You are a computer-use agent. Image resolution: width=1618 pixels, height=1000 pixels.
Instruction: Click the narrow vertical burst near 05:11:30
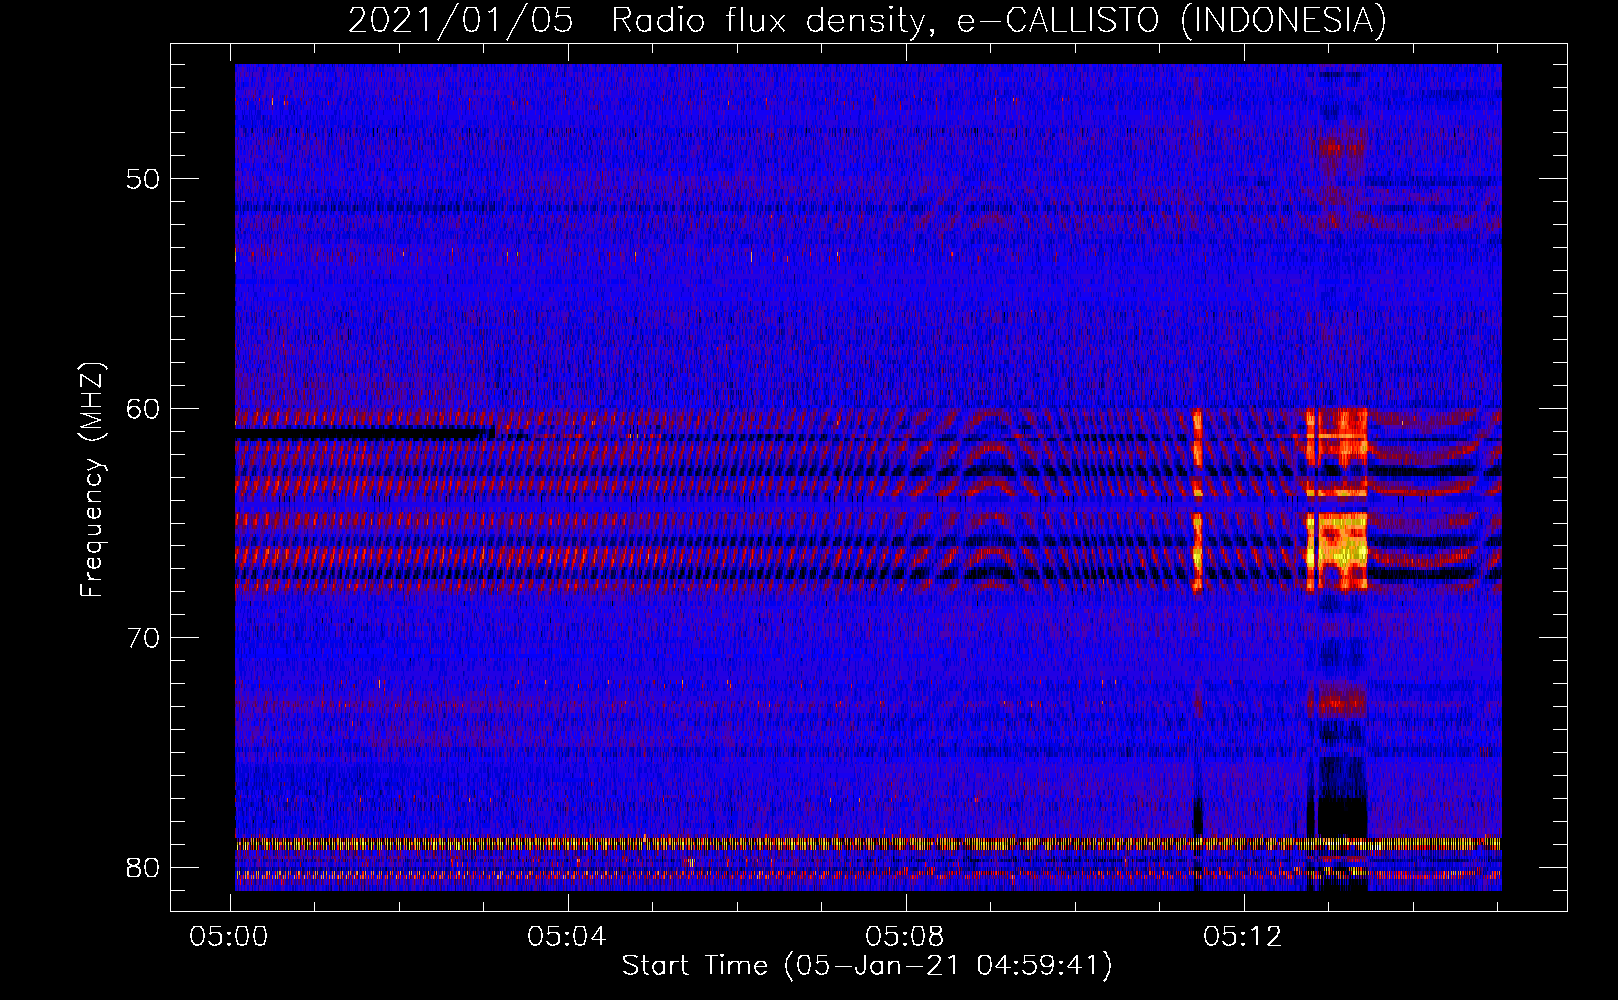click(x=1197, y=500)
